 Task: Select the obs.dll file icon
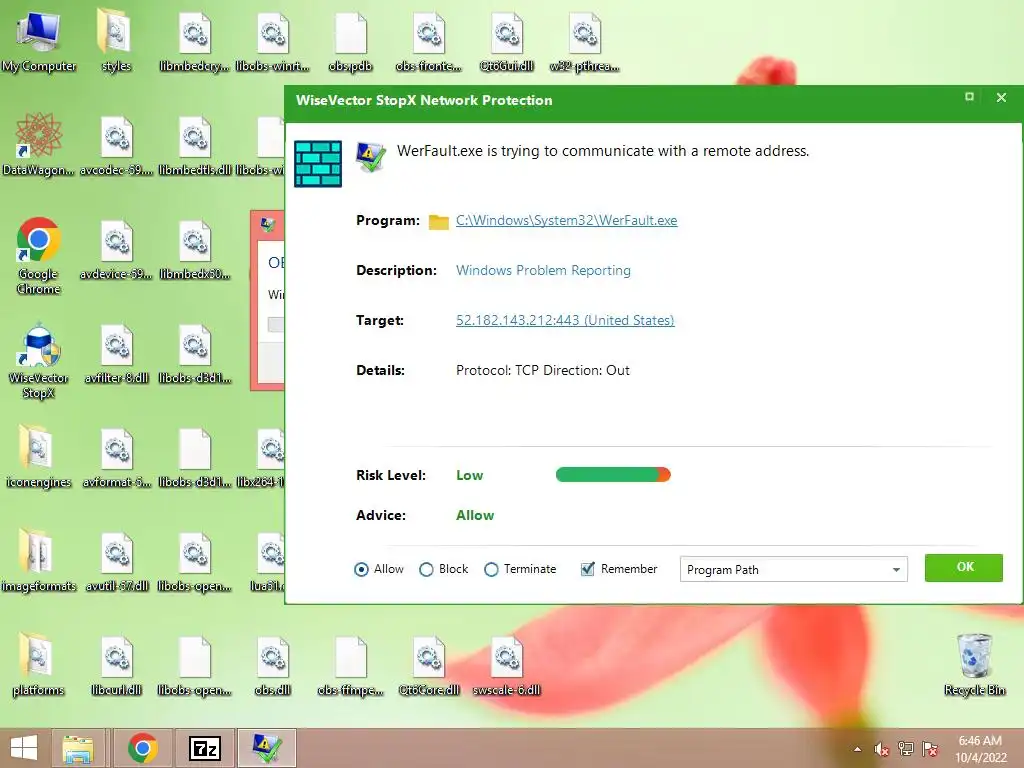[x=273, y=664]
